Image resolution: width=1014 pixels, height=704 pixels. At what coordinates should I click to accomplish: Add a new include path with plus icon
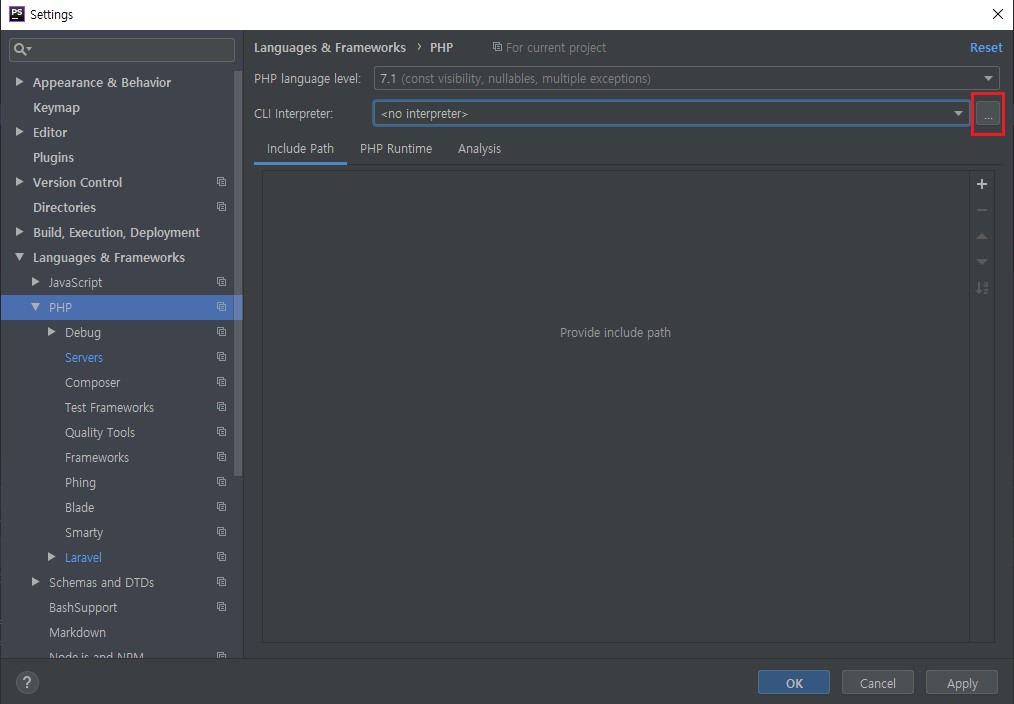pyautogui.click(x=982, y=184)
